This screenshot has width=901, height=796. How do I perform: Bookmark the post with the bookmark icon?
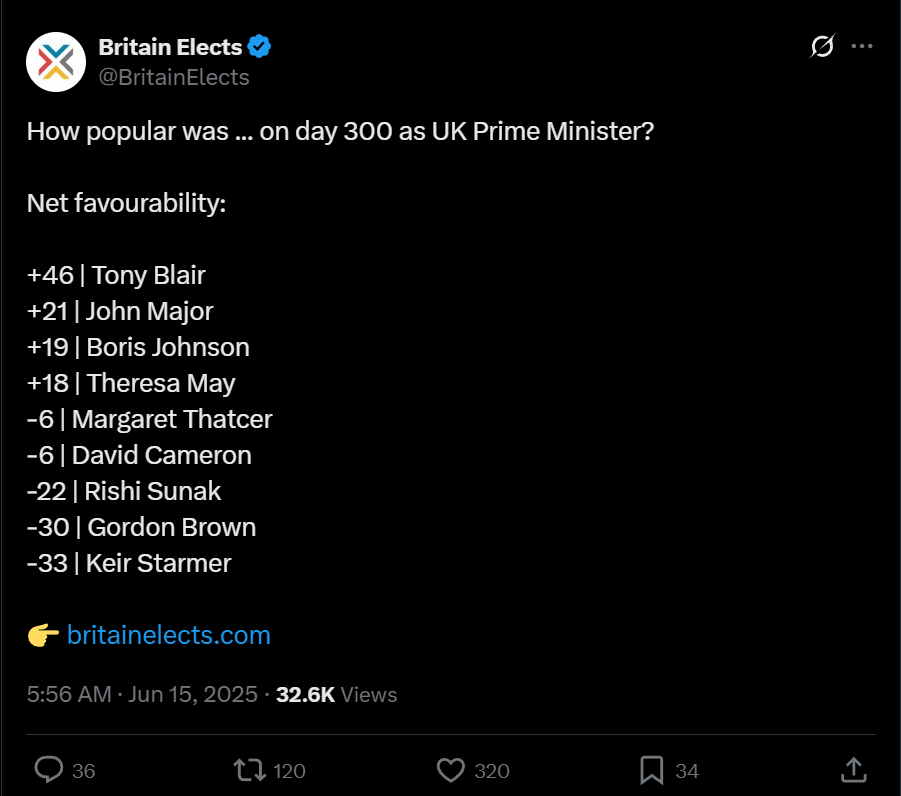(x=652, y=770)
